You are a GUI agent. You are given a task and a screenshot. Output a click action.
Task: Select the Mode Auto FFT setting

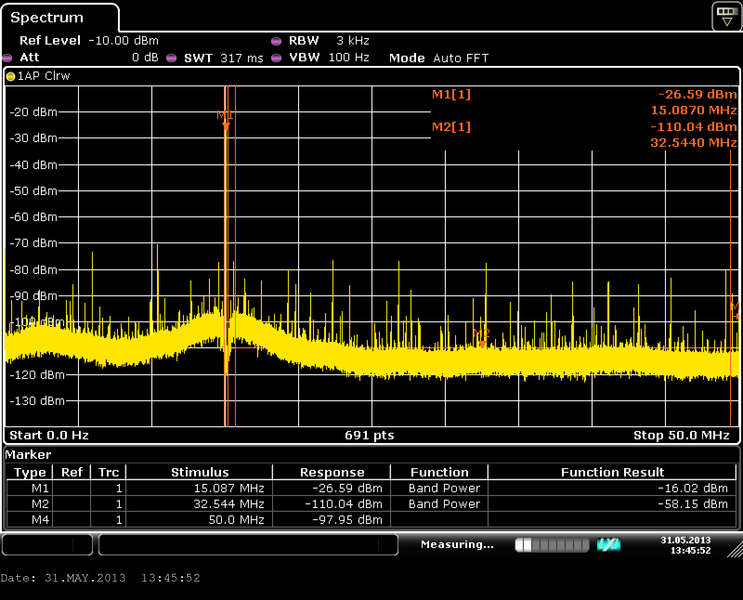(438, 58)
